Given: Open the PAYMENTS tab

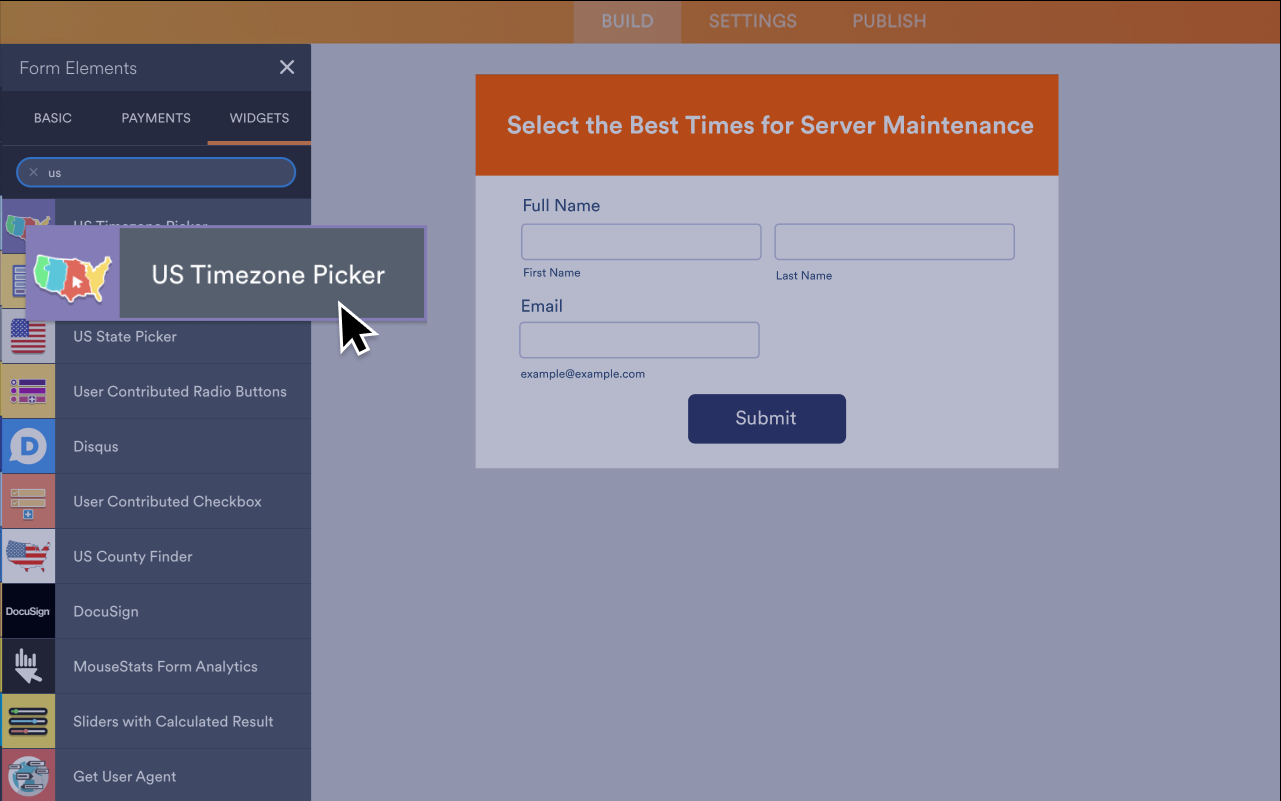Looking at the screenshot, I should 155,117.
